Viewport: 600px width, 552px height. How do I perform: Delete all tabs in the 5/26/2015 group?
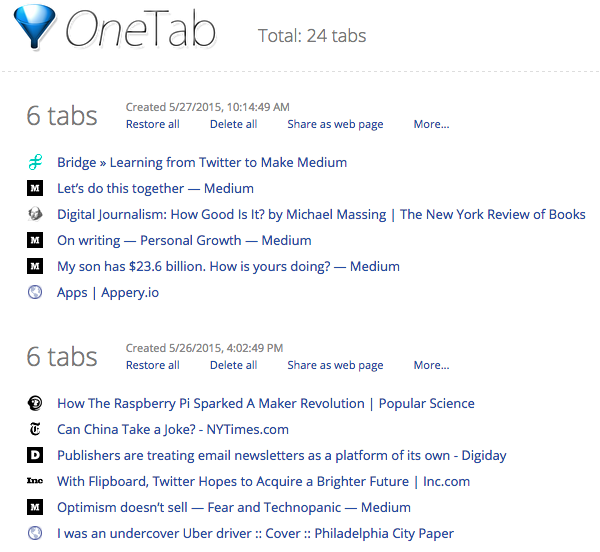233,365
